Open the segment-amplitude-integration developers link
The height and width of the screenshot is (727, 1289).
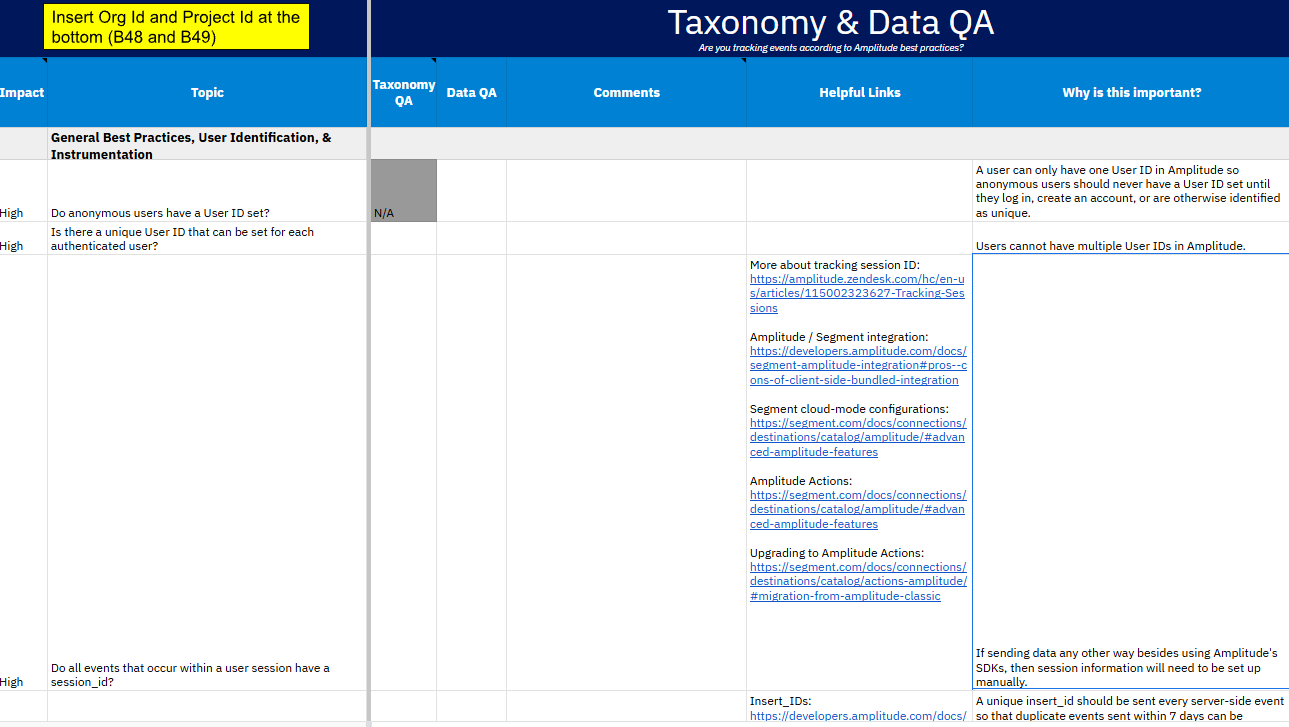[858, 366]
